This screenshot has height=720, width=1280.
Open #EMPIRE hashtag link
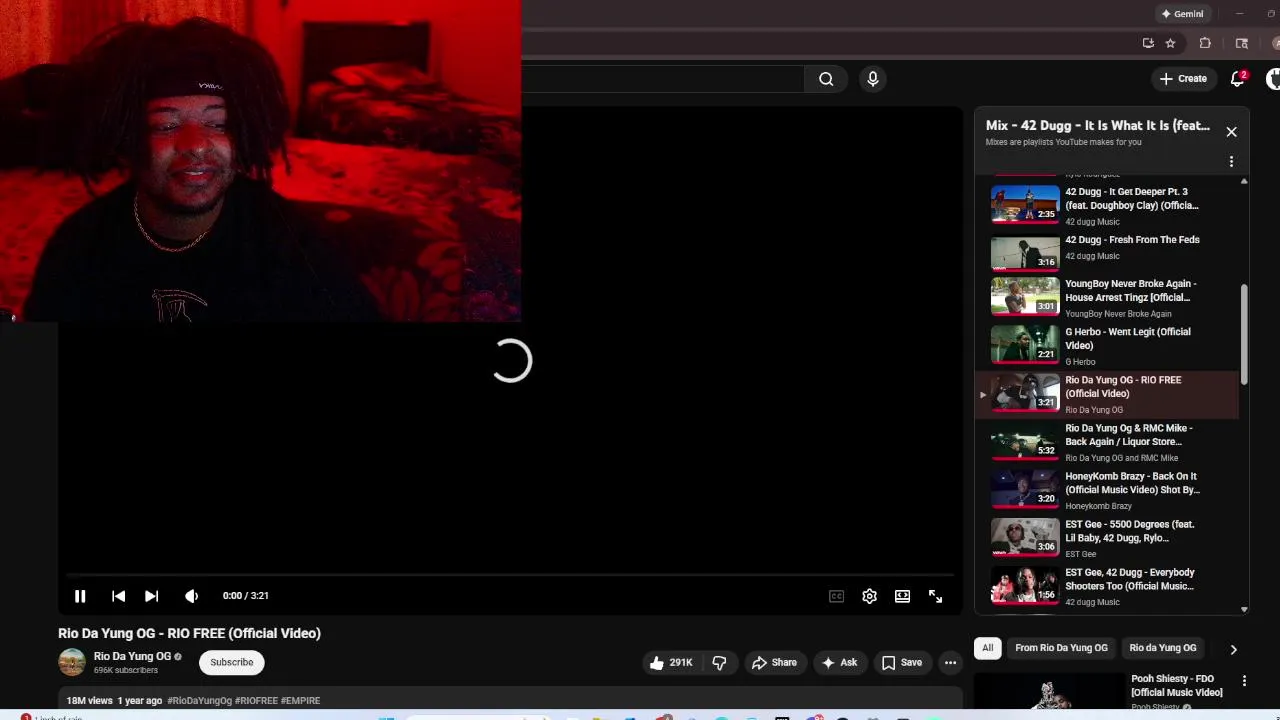[x=300, y=701]
